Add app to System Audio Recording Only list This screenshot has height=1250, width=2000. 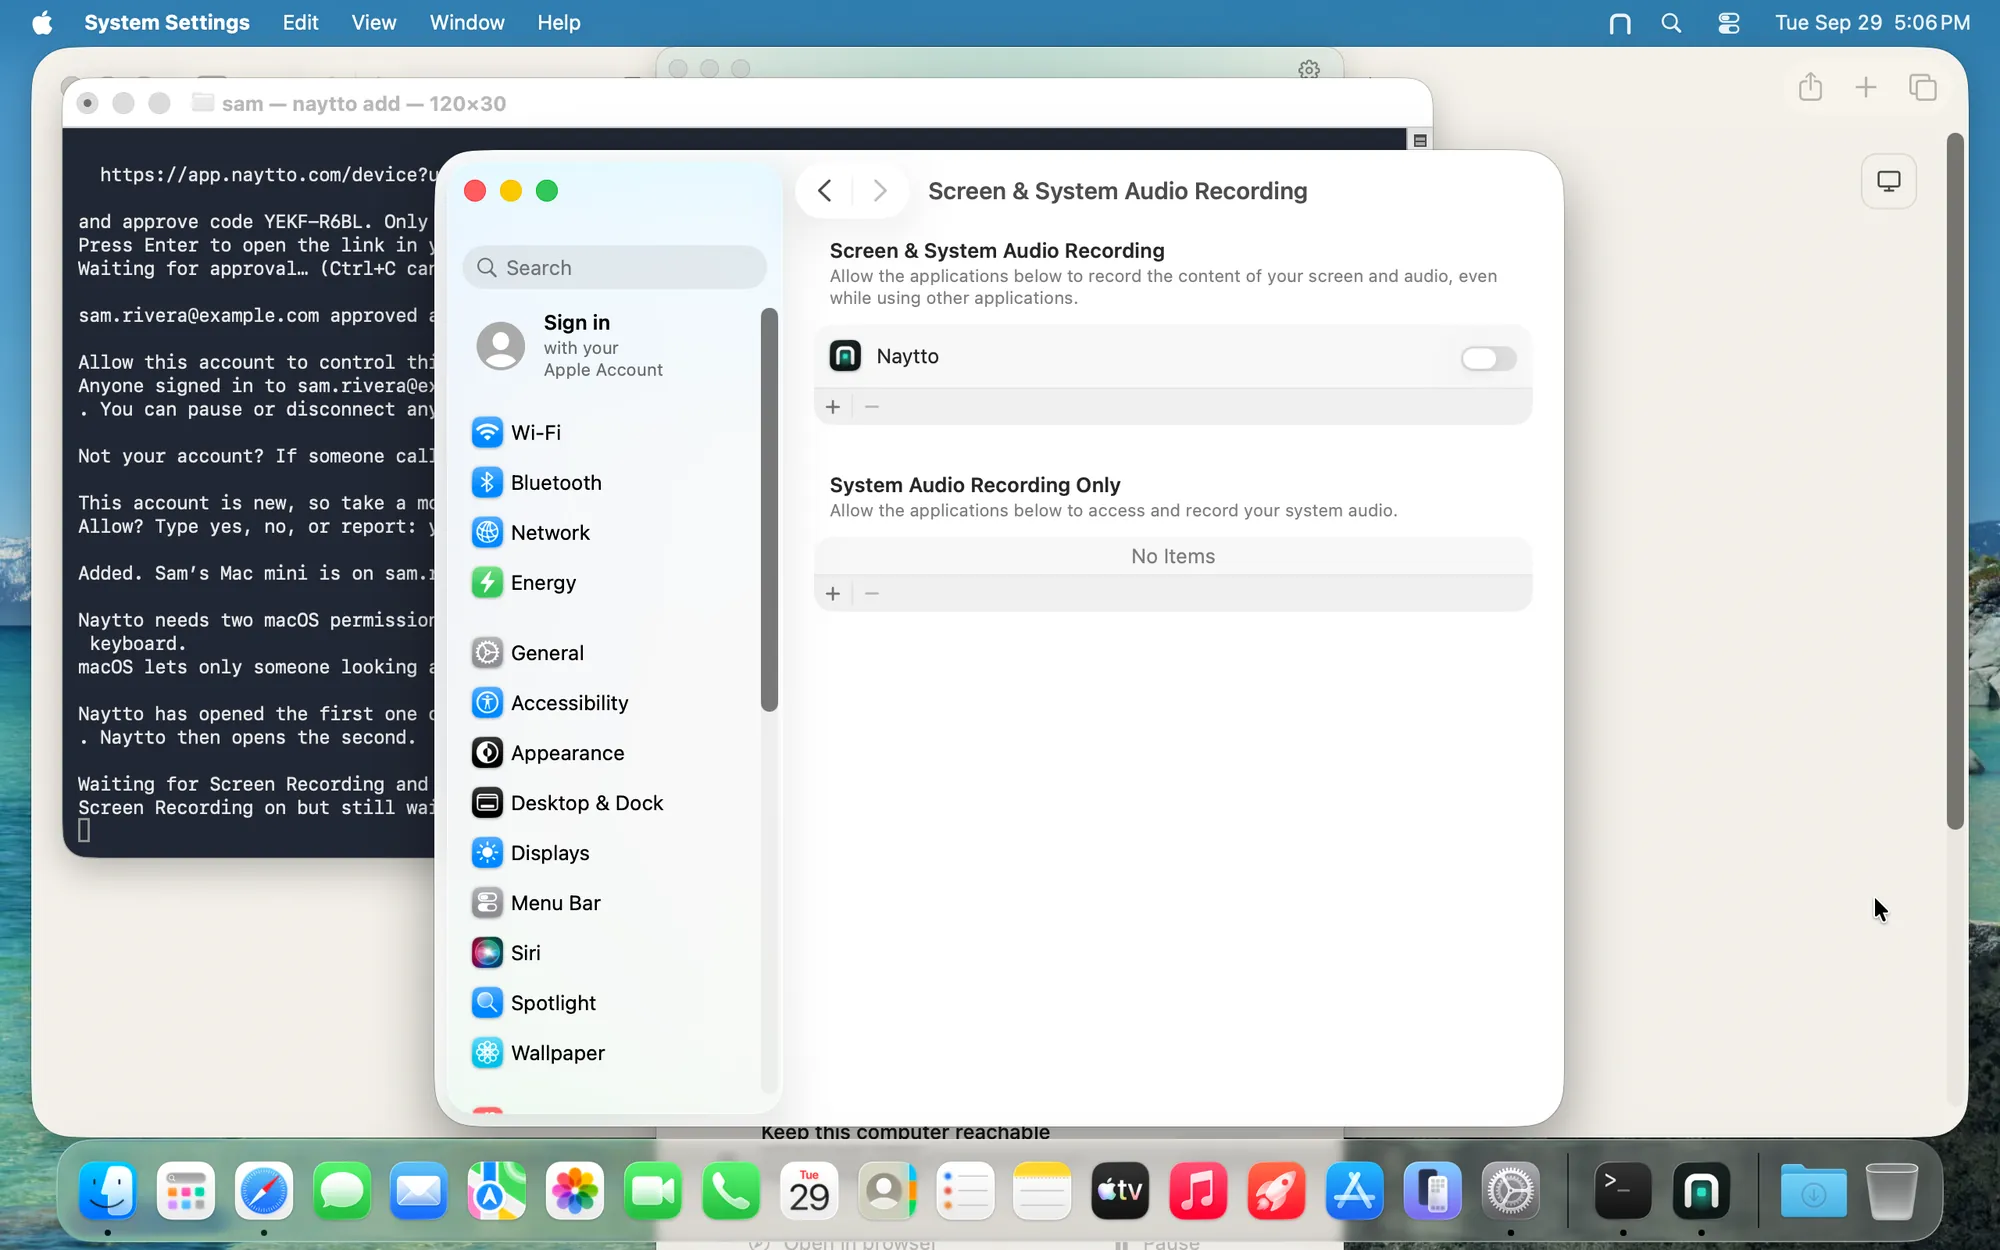833,594
